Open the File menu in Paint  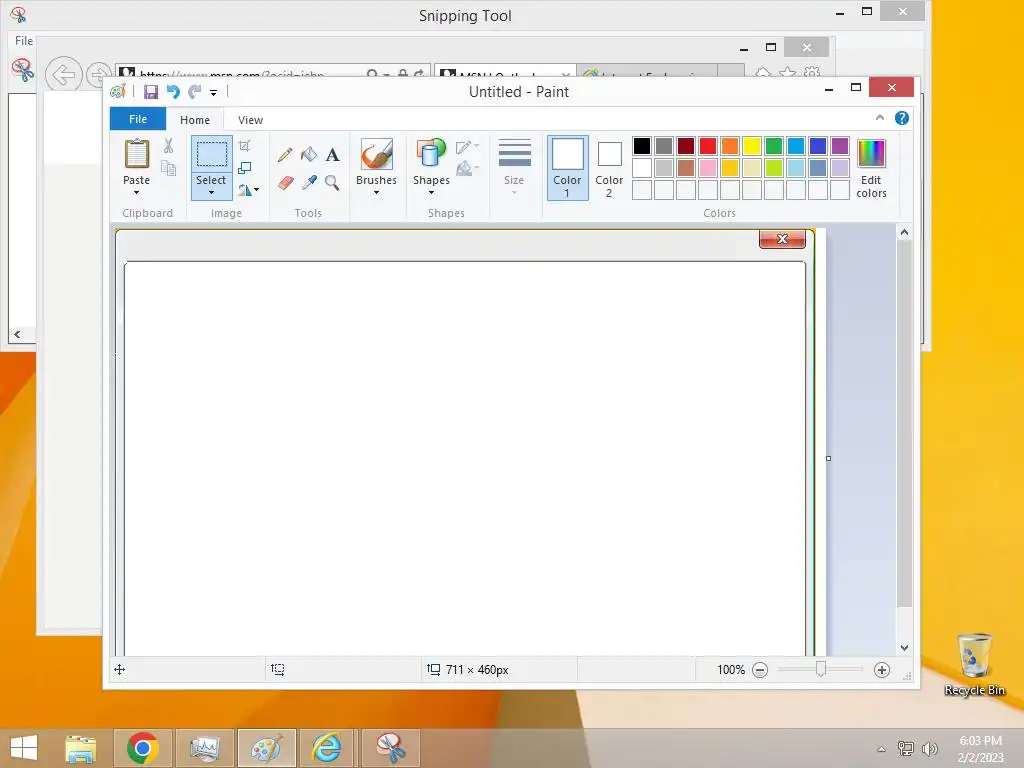coord(138,119)
